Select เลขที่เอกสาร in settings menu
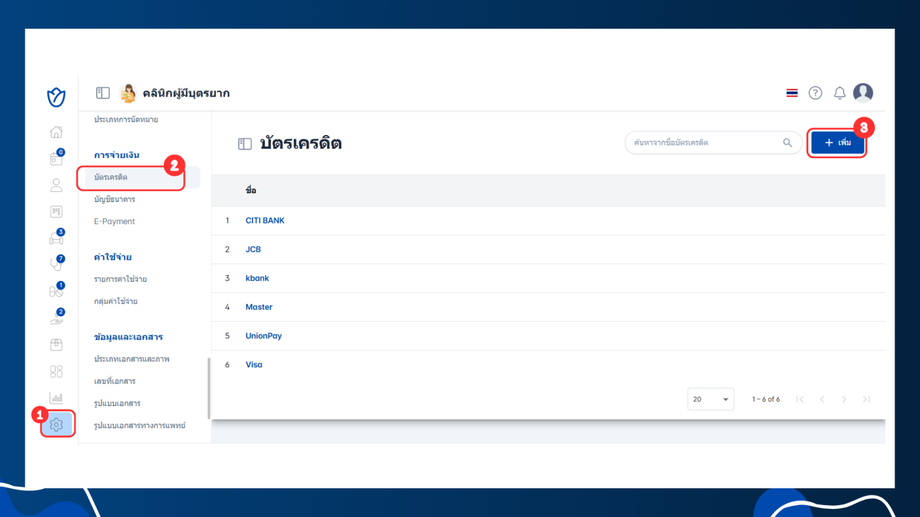The height and width of the screenshot is (517, 920). coord(114,381)
